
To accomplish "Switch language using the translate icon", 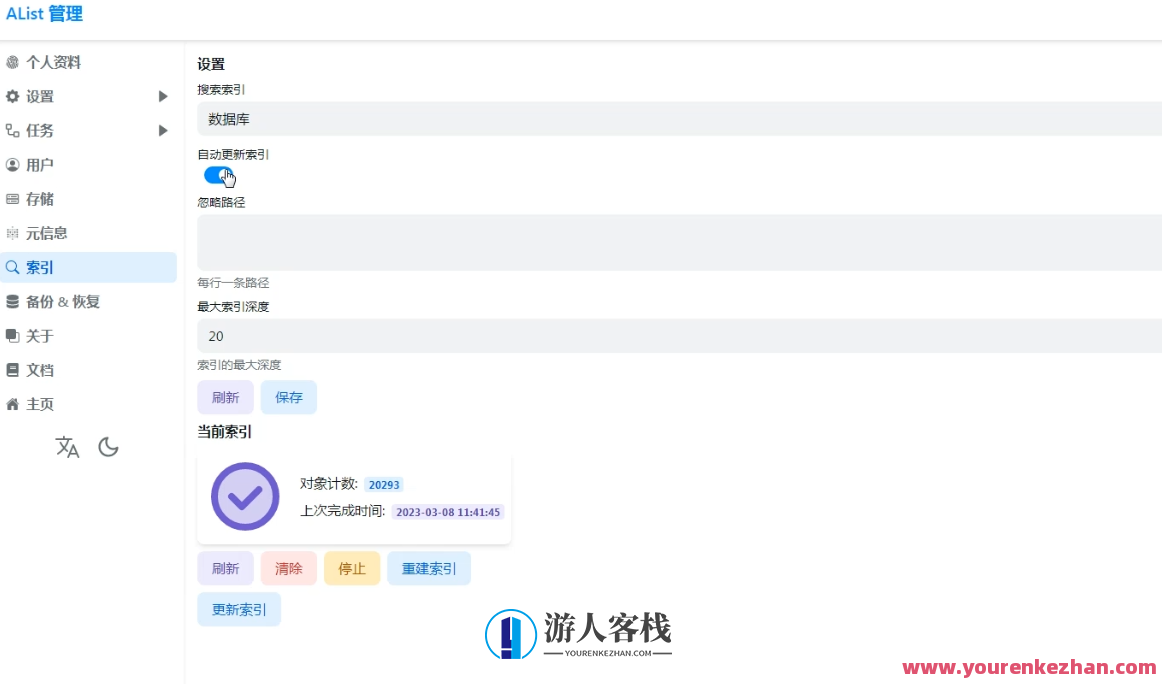I will tap(67, 448).
